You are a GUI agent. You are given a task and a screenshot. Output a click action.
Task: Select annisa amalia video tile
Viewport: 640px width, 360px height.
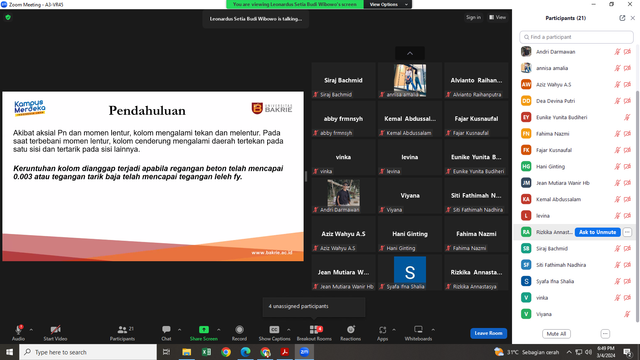pos(410,80)
